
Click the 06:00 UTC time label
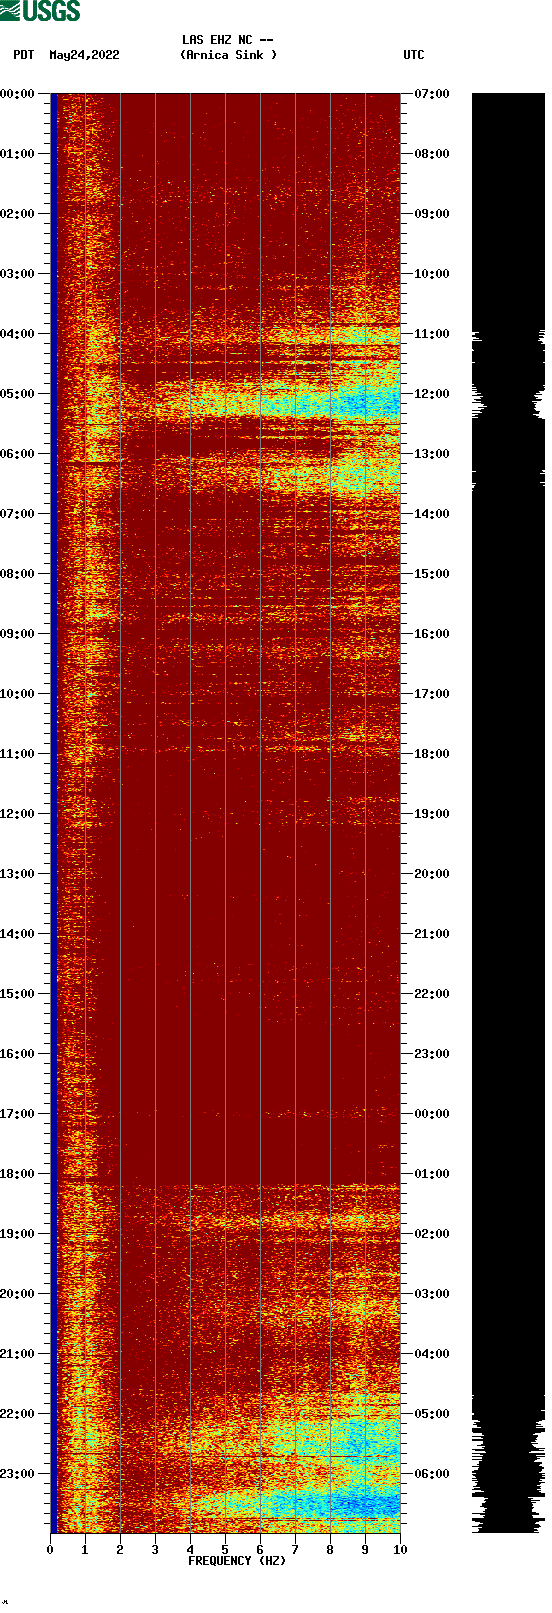(x=432, y=1474)
